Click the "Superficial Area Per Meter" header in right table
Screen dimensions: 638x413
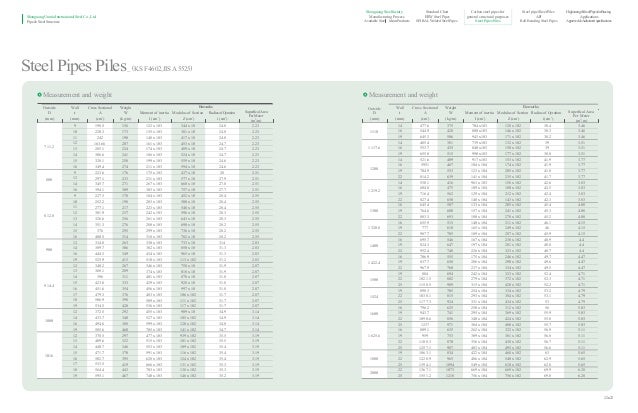pyautogui.click(x=581, y=114)
